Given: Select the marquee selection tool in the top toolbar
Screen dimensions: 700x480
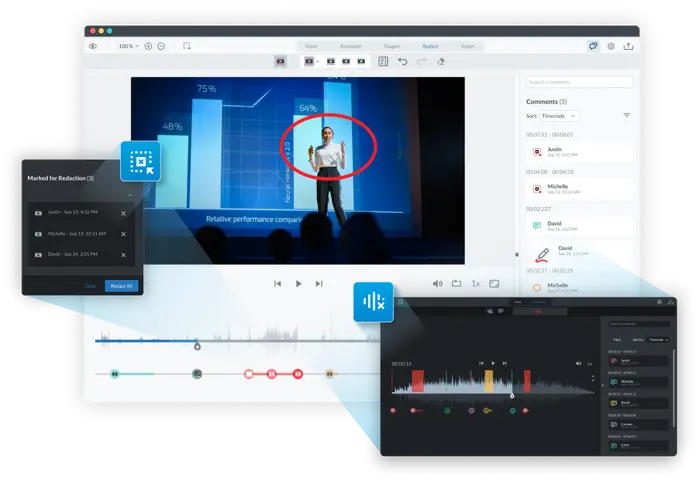Looking at the screenshot, I should pos(187,46).
